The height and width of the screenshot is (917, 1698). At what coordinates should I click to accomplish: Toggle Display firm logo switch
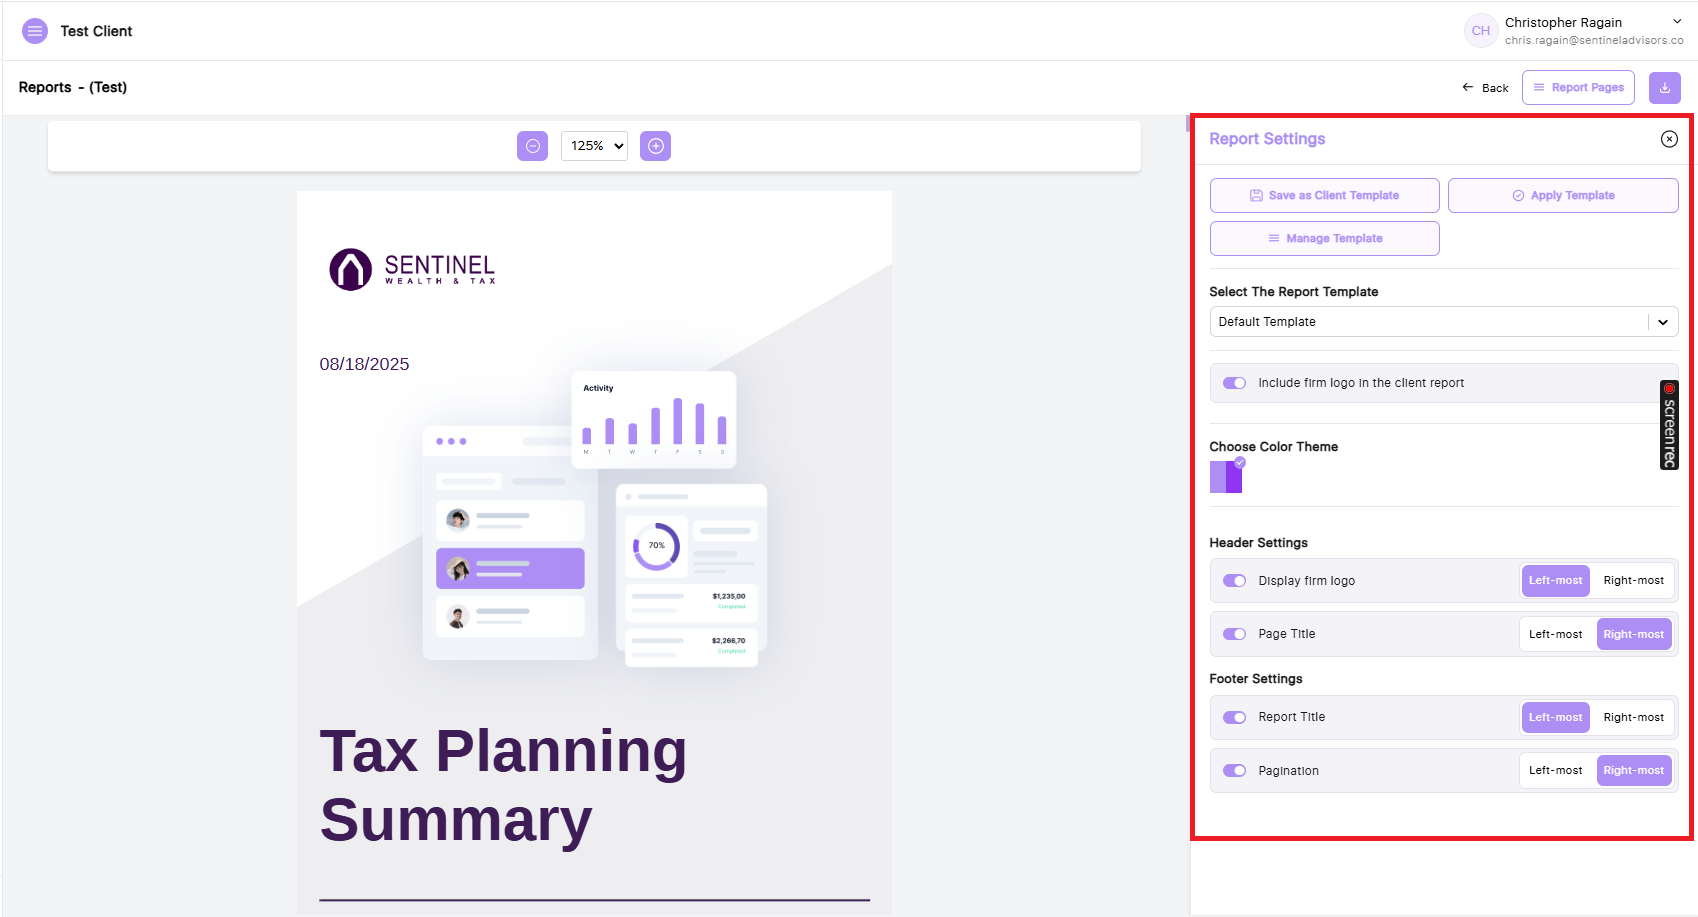pyautogui.click(x=1234, y=581)
